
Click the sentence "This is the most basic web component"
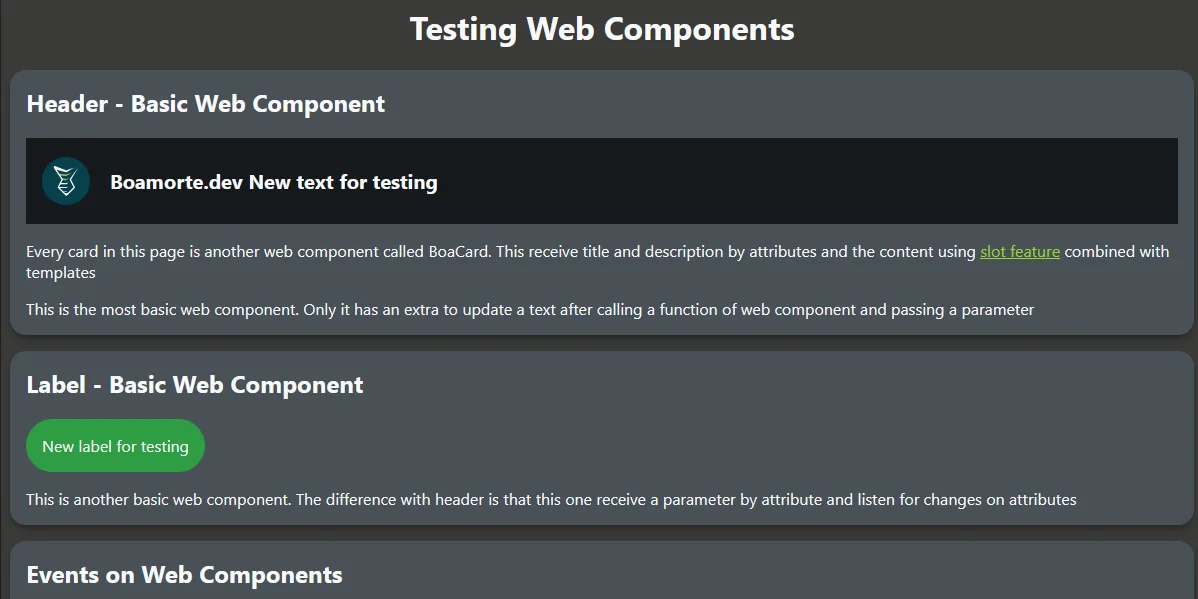pyautogui.click(x=160, y=310)
